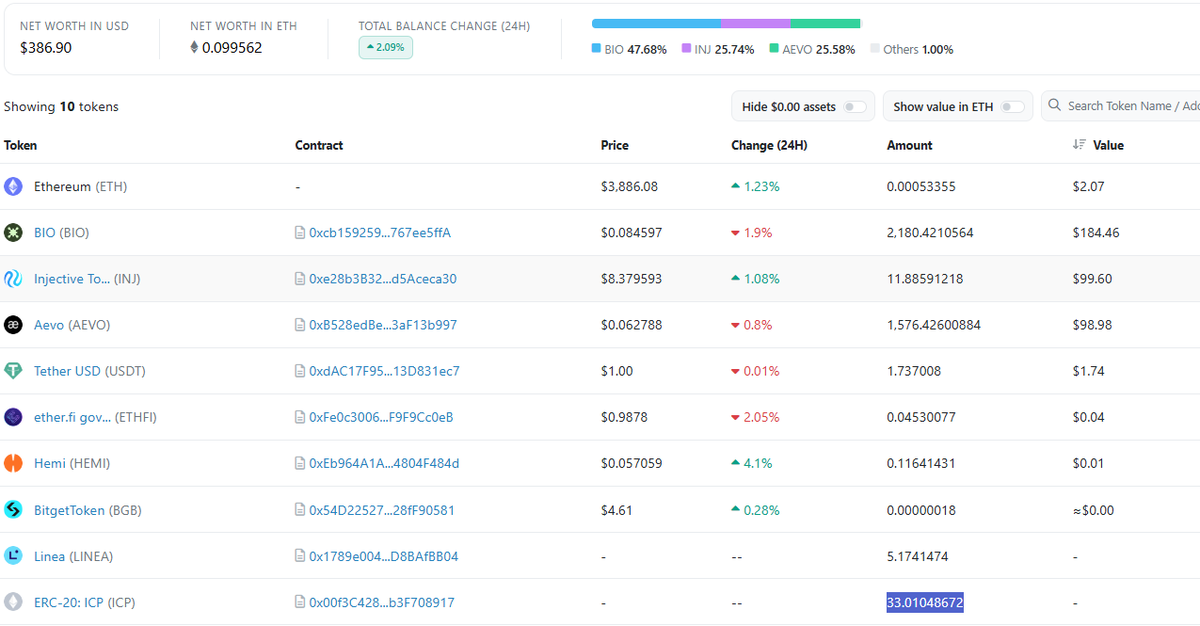Open contract address 0xB528edBe...3aF13b997
The image size is (1200, 626).
[x=383, y=325]
